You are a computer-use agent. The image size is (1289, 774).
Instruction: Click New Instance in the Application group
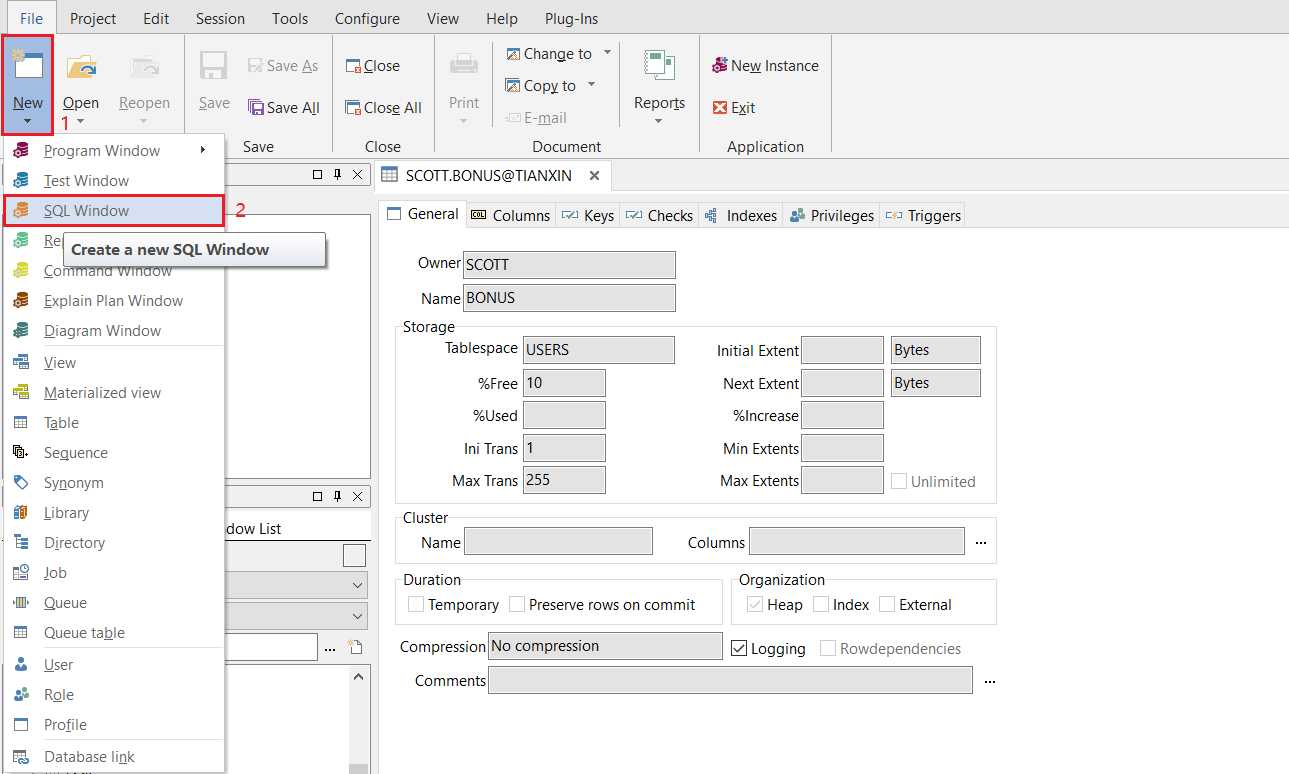pyautogui.click(x=766, y=66)
